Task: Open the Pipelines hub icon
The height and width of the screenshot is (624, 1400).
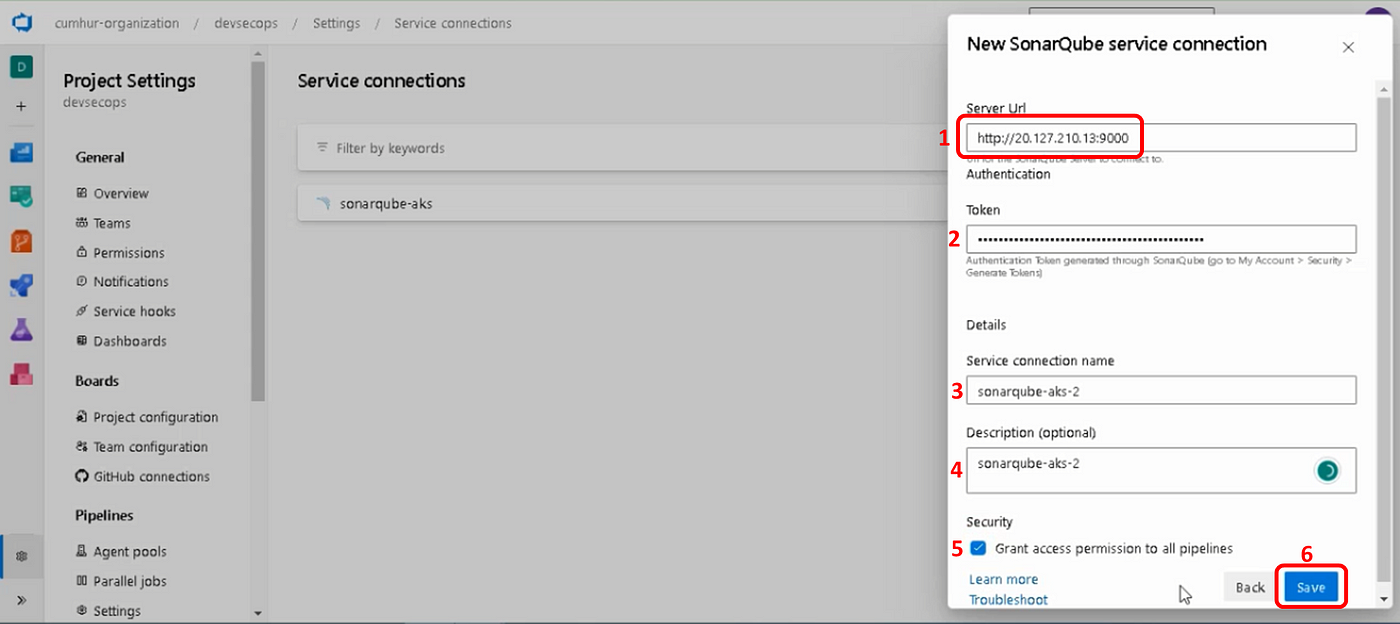Action: 22,285
